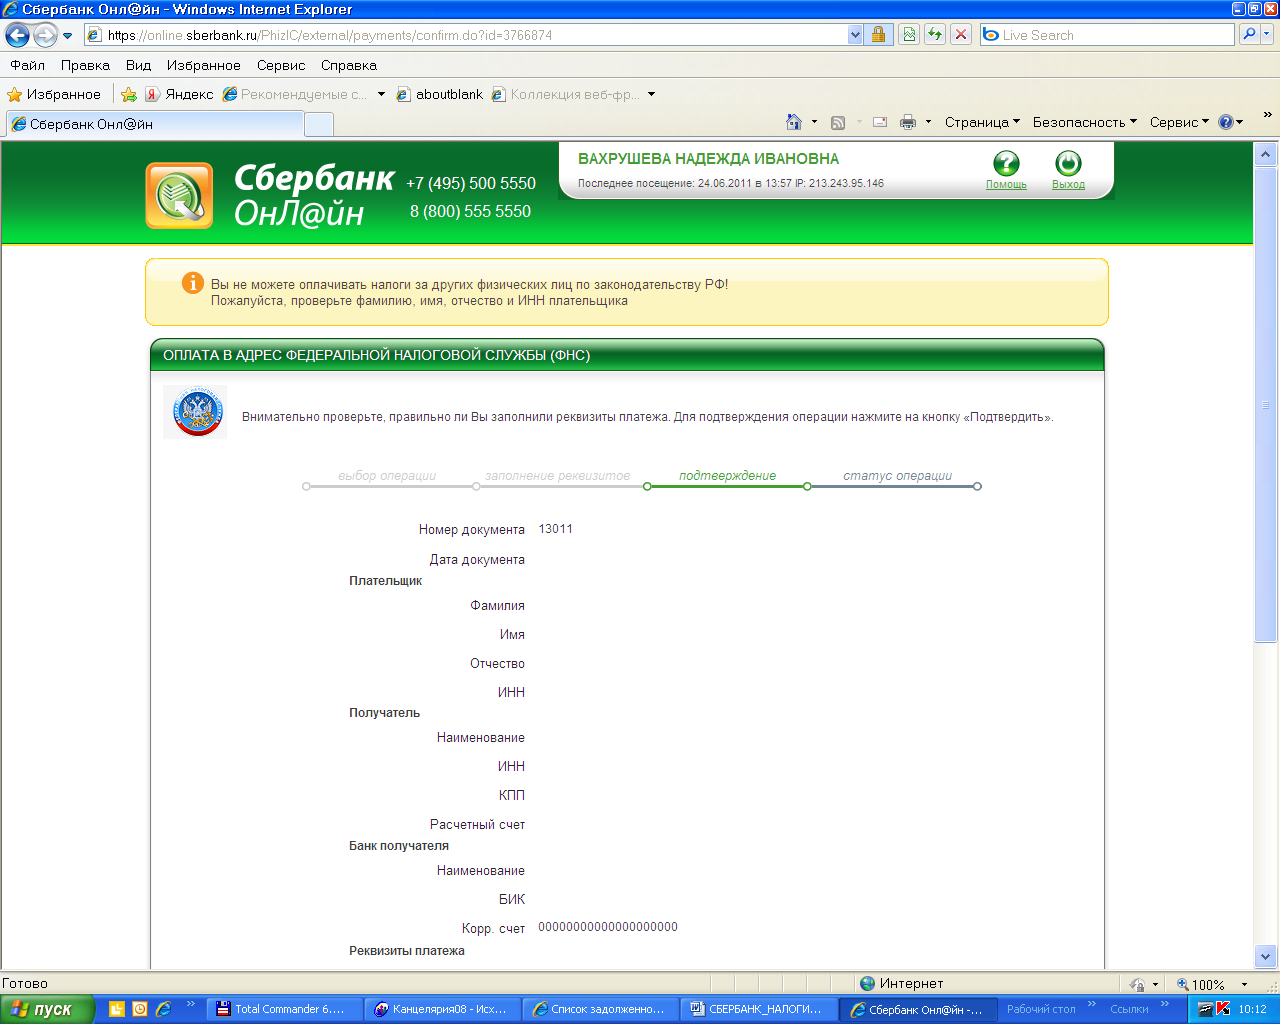Click vertical scrollbar down arrow

1266,956
